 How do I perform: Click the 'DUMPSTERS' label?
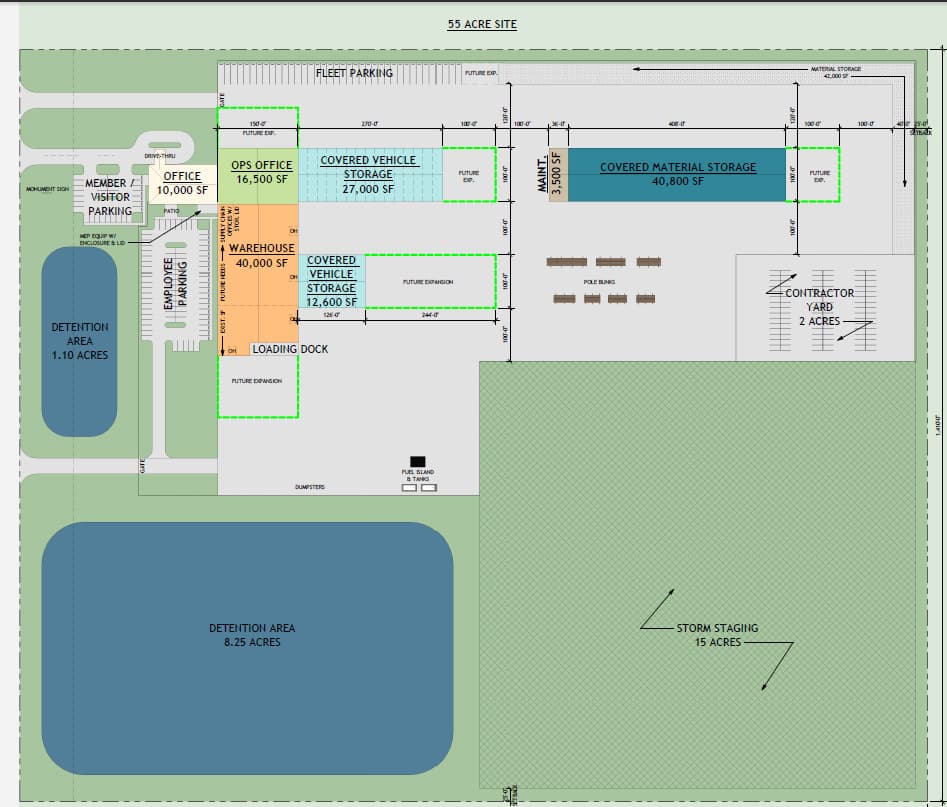[310, 487]
